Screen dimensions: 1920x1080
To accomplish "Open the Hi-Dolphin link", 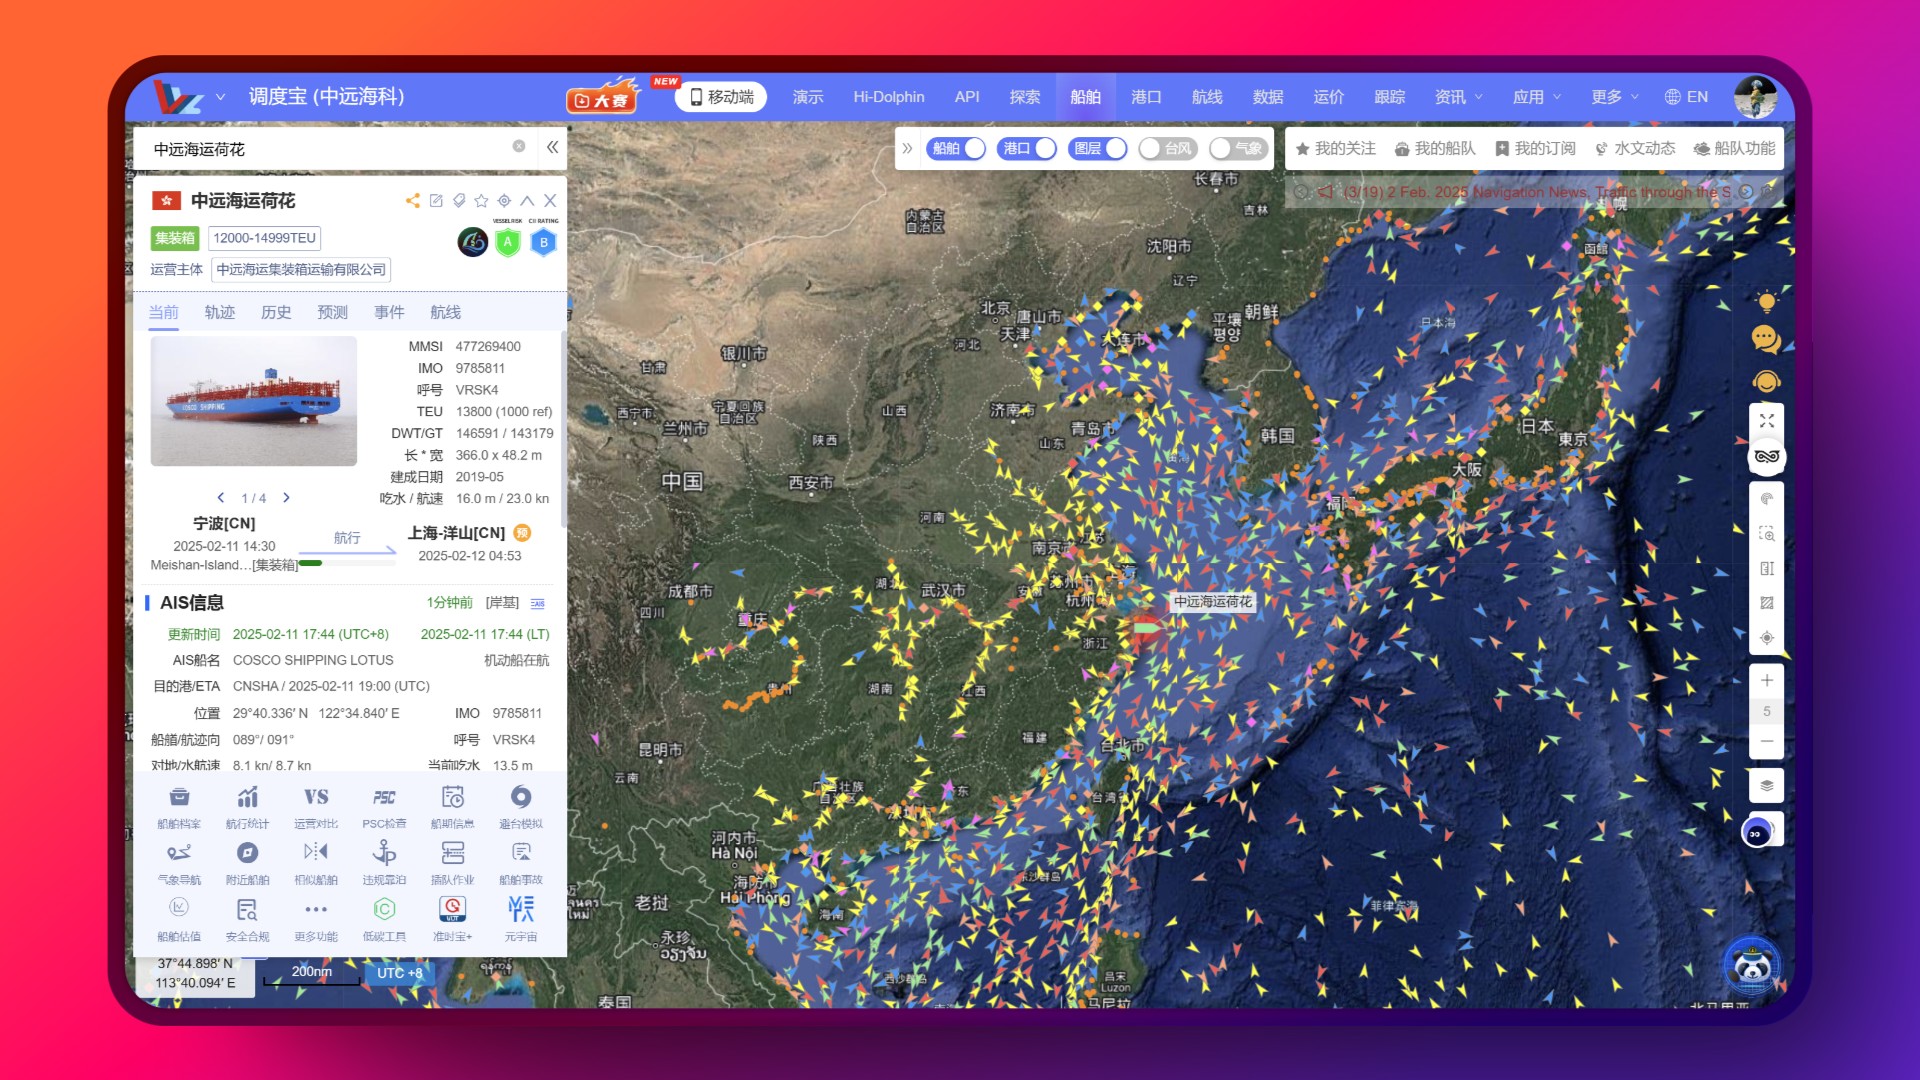I will 889,97.
